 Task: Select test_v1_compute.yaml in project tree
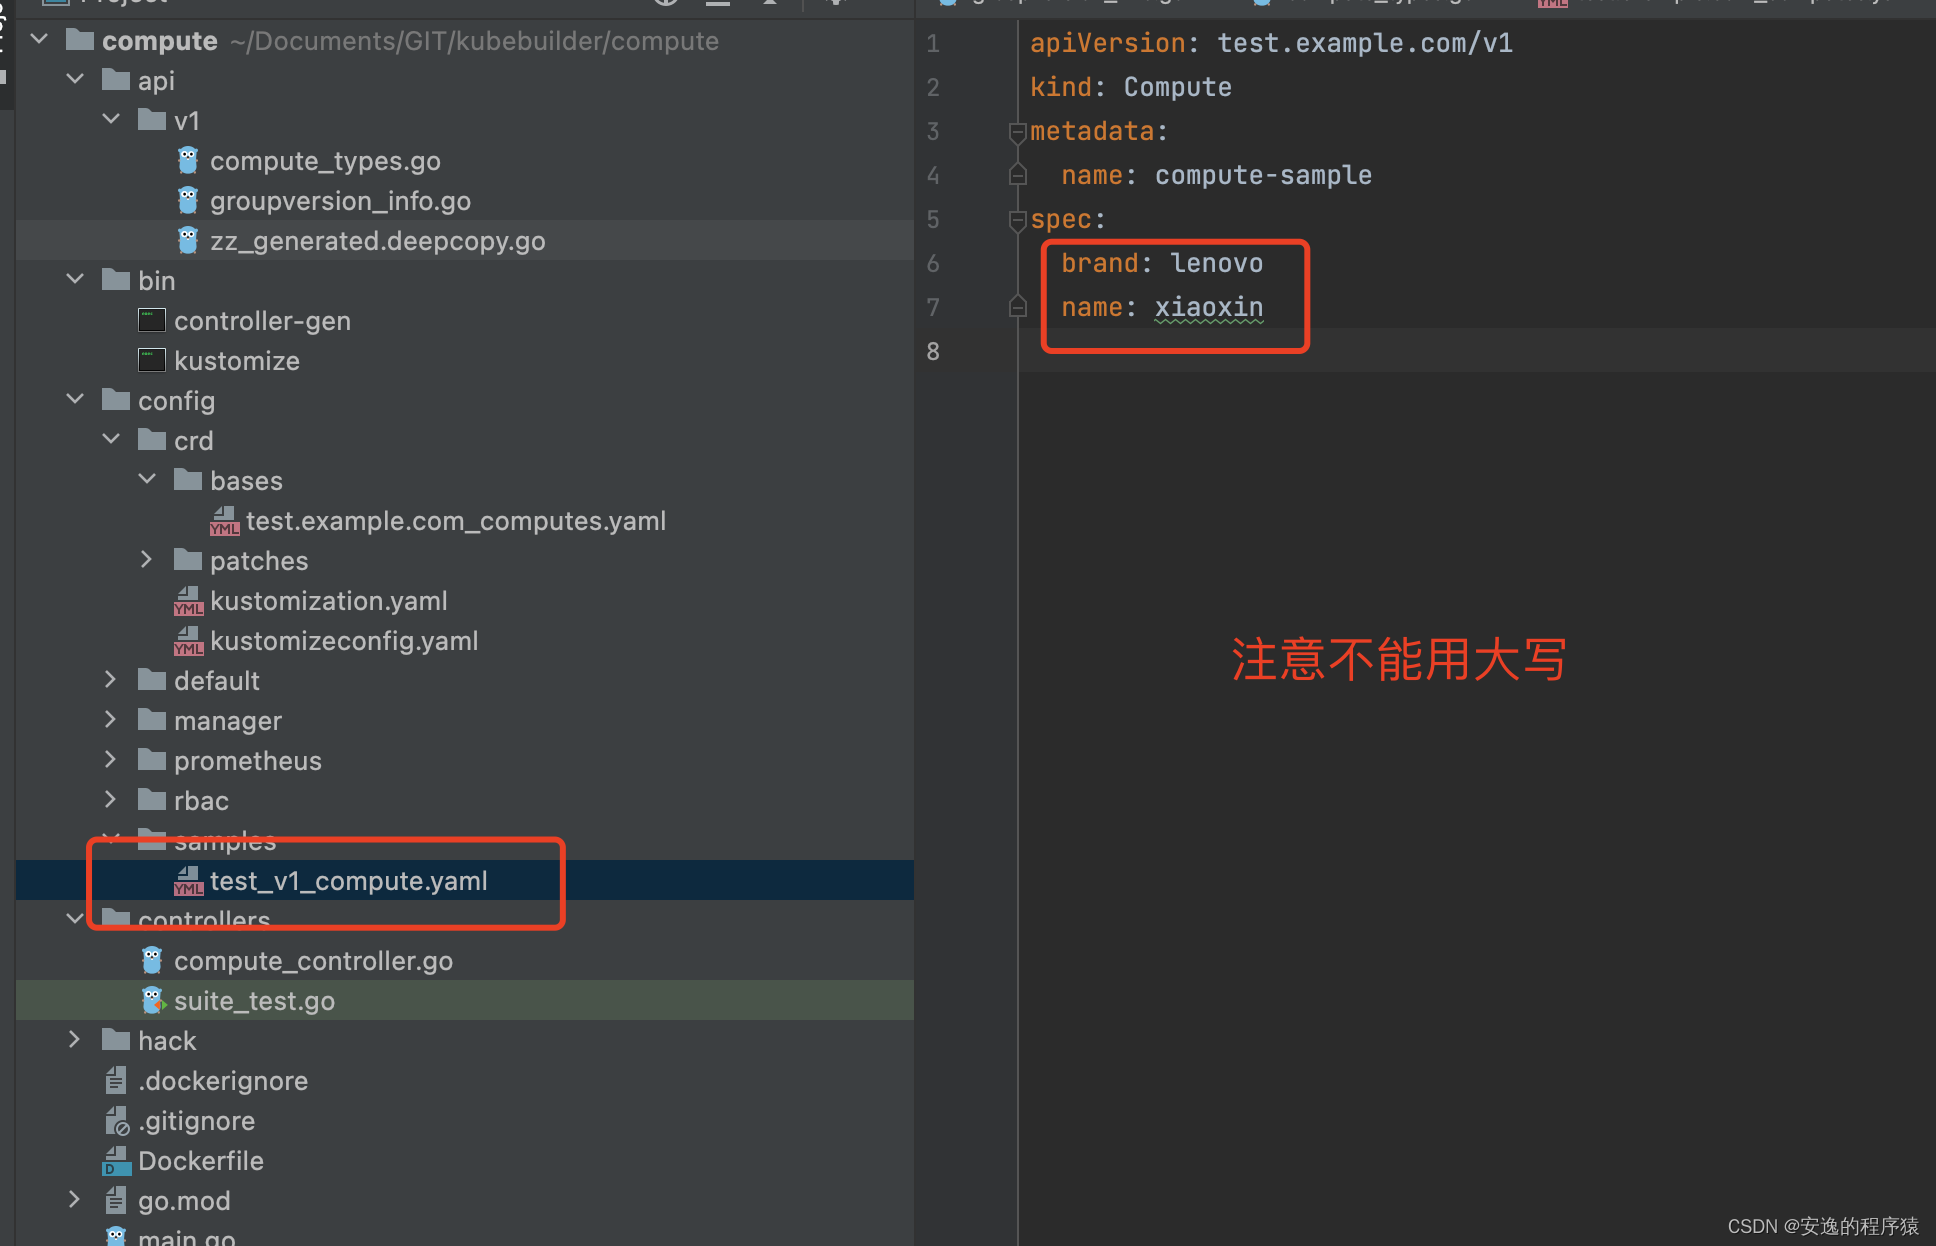tap(348, 881)
